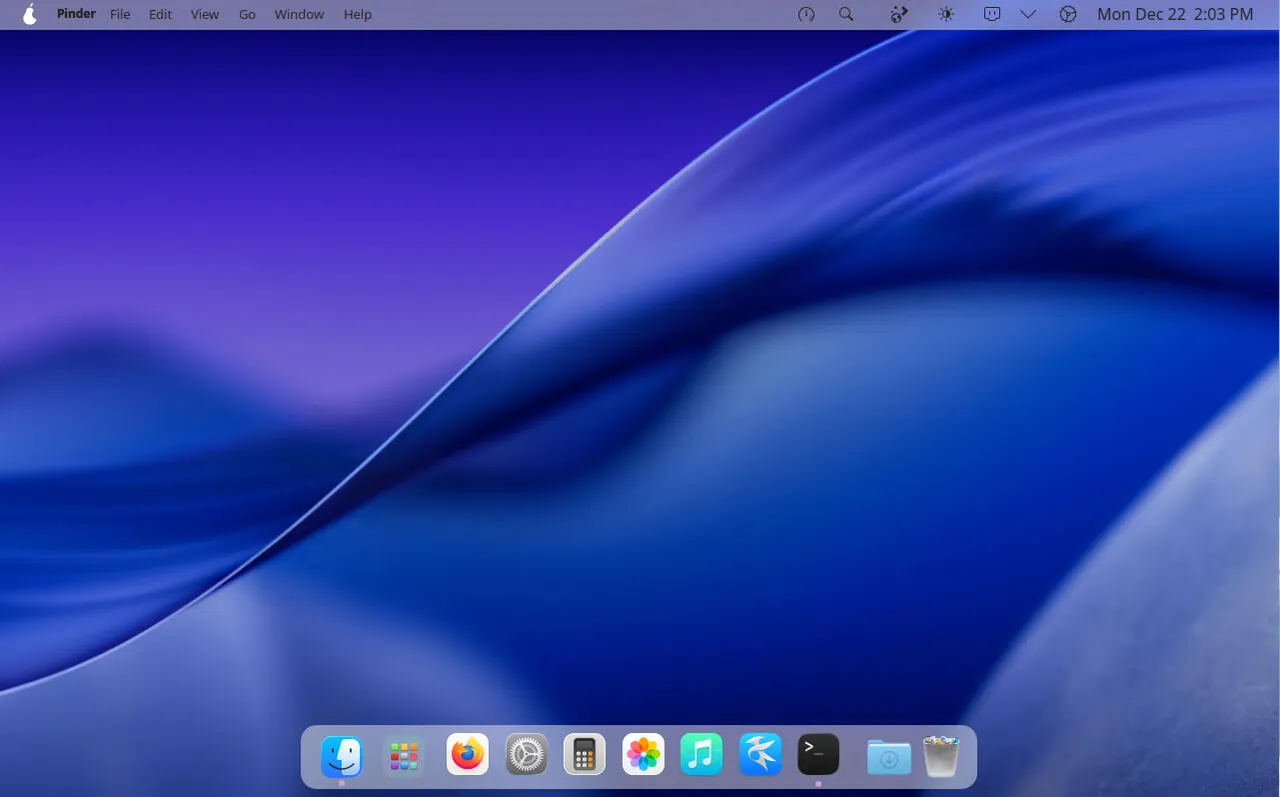Open the Downloads folder in dock
This screenshot has height=797, width=1280.
(x=888, y=757)
